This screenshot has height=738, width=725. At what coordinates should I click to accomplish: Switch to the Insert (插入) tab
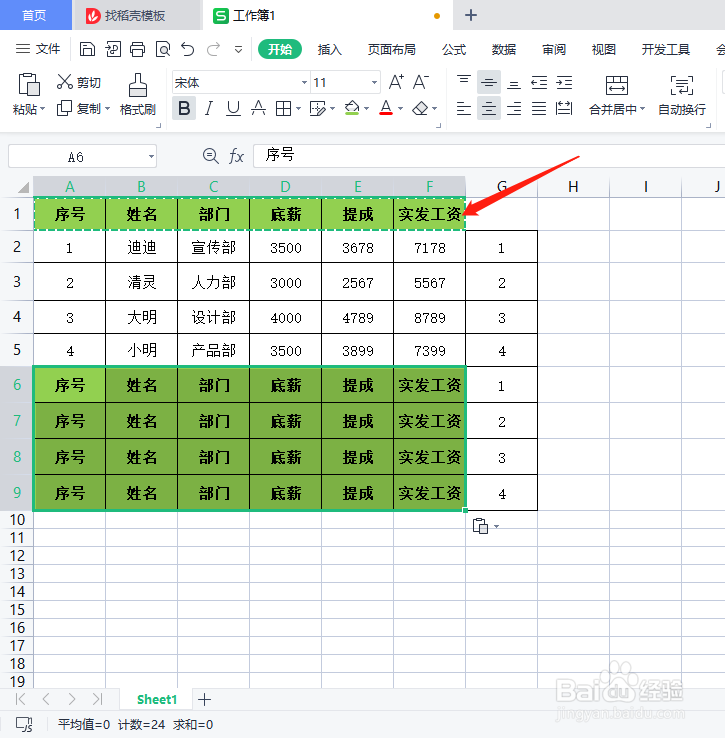click(330, 49)
